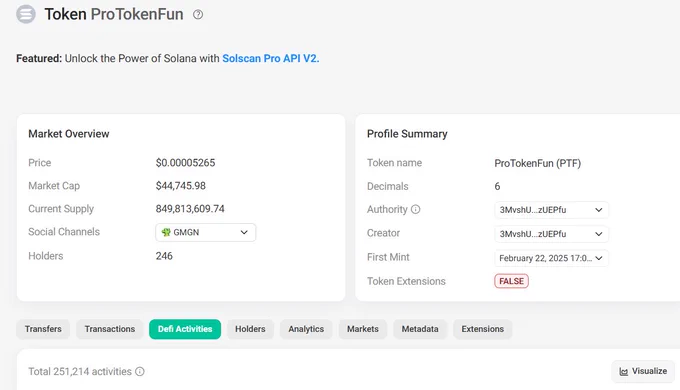Click the chart icon in Visualize button
The width and height of the screenshot is (680, 390).
(624, 371)
